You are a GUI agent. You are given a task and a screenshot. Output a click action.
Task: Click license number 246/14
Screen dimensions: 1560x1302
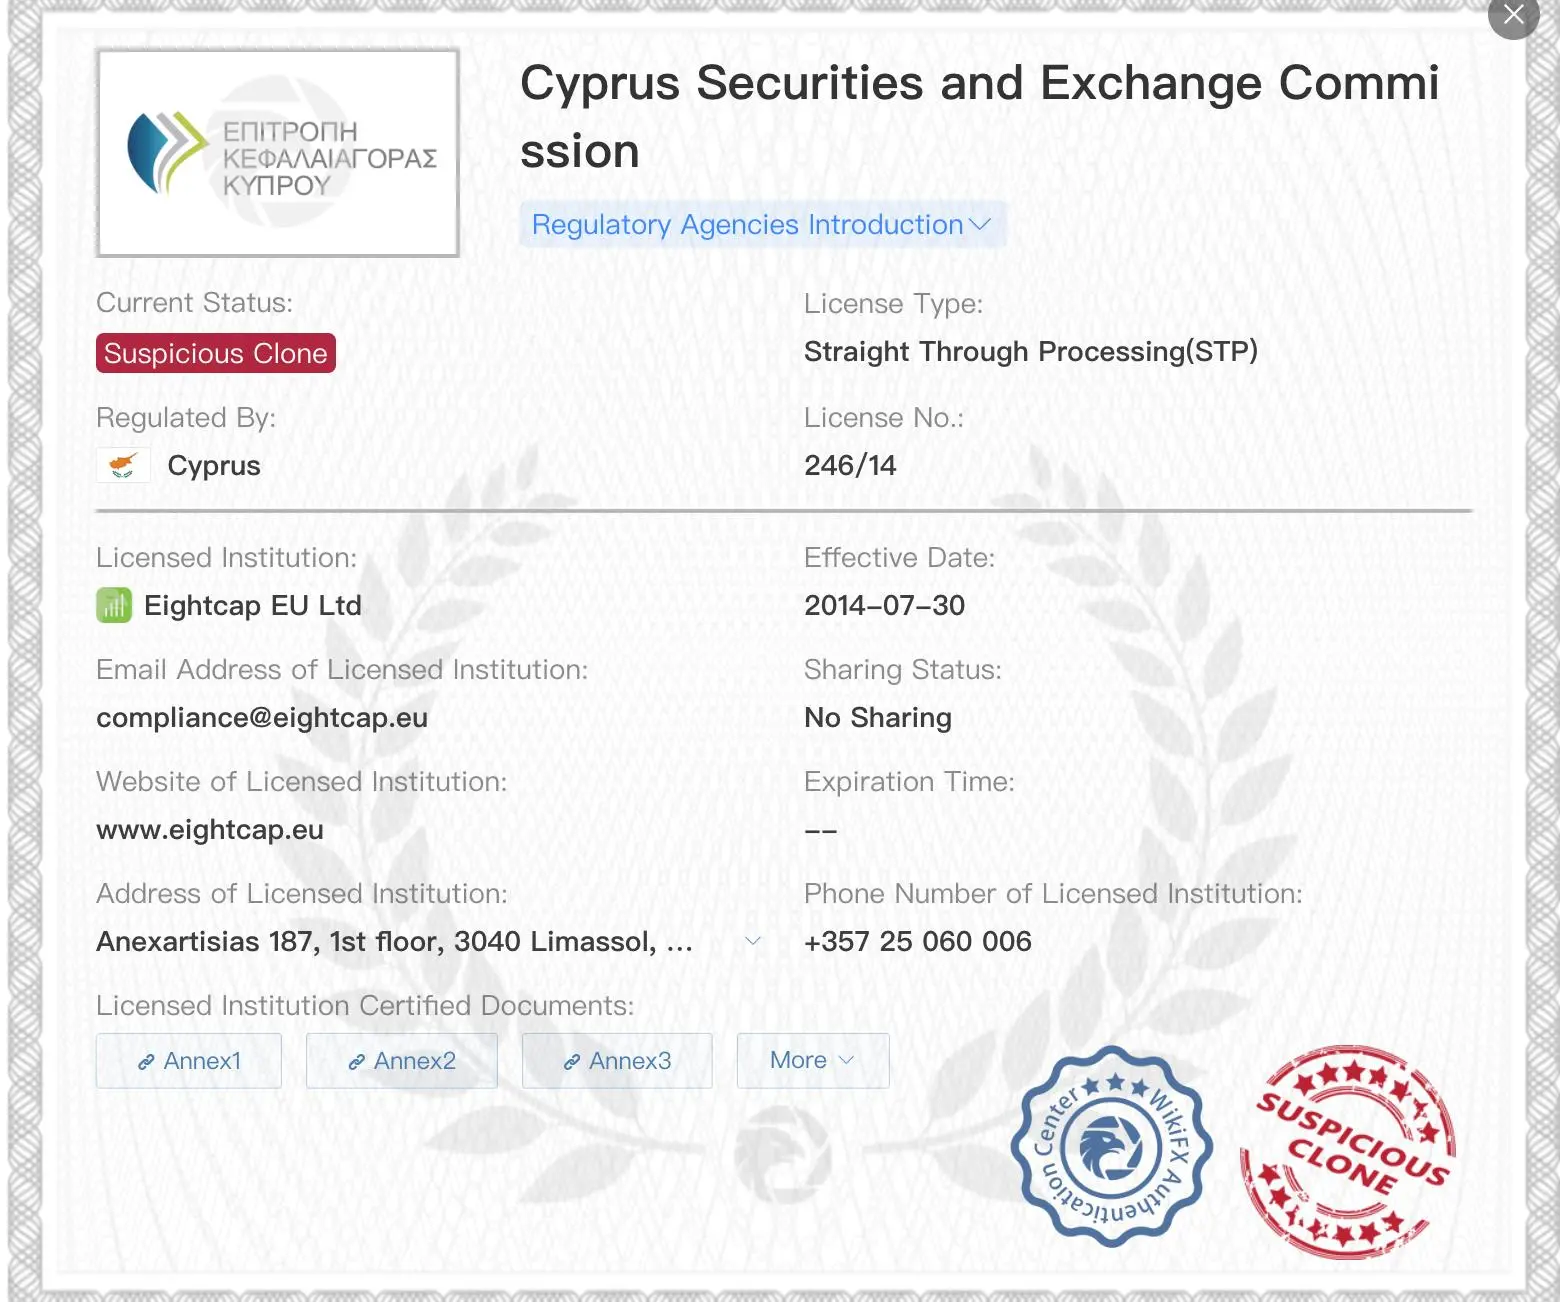pyautogui.click(x=850, y=465)
